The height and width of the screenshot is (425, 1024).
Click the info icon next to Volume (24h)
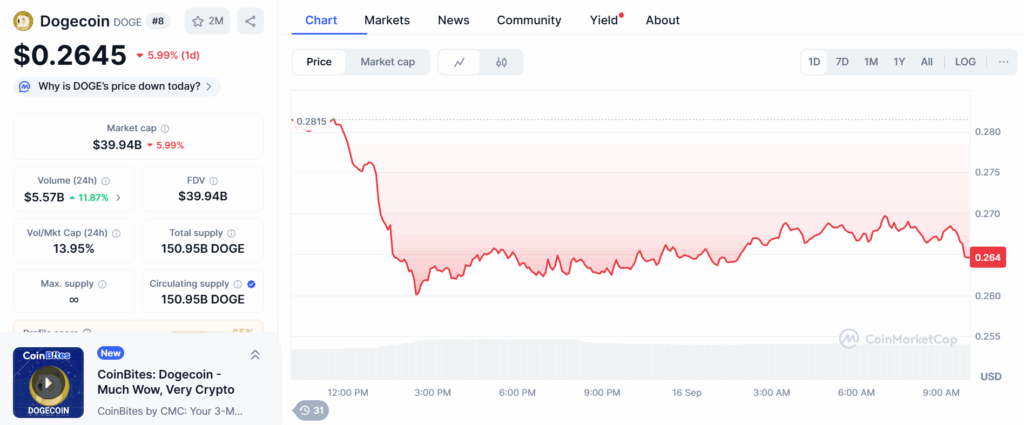tap(106, 181)
